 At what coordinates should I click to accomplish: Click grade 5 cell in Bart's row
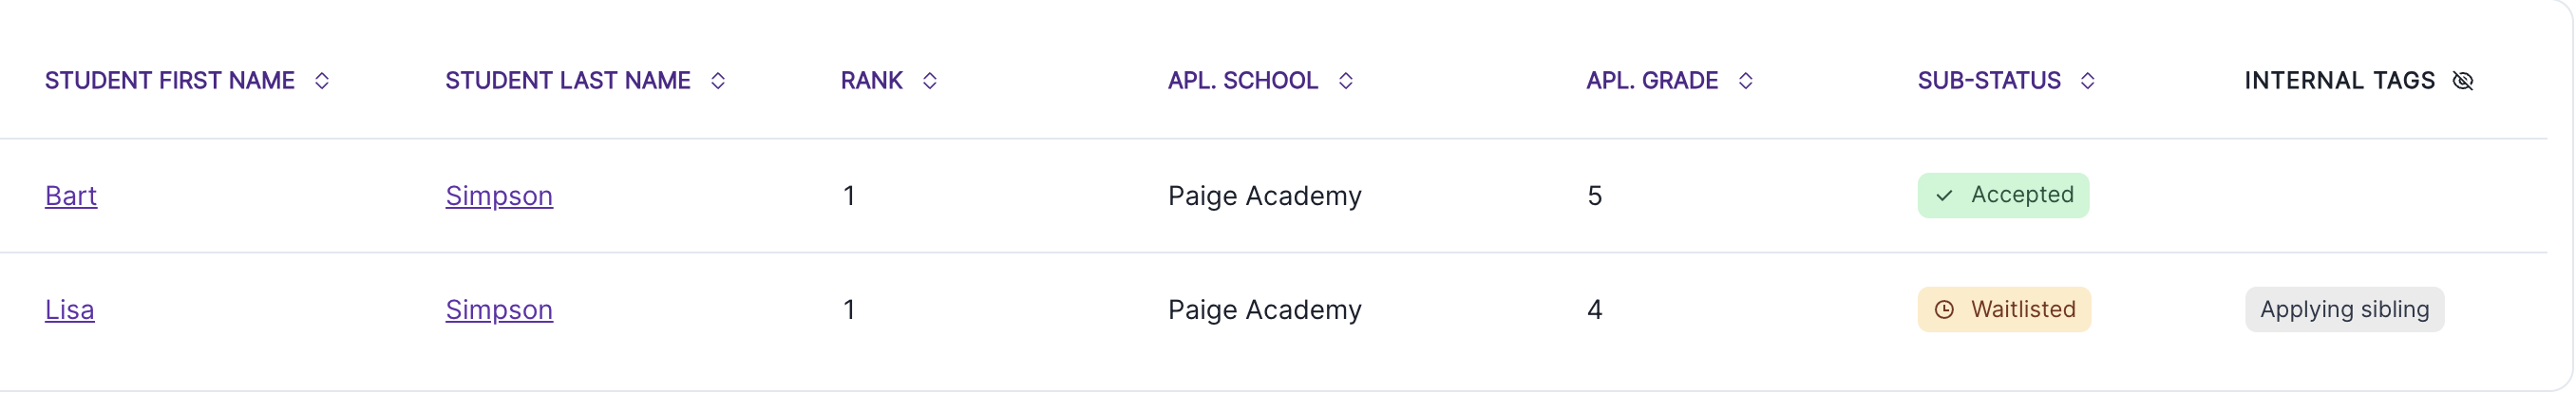pos(1595,196)
